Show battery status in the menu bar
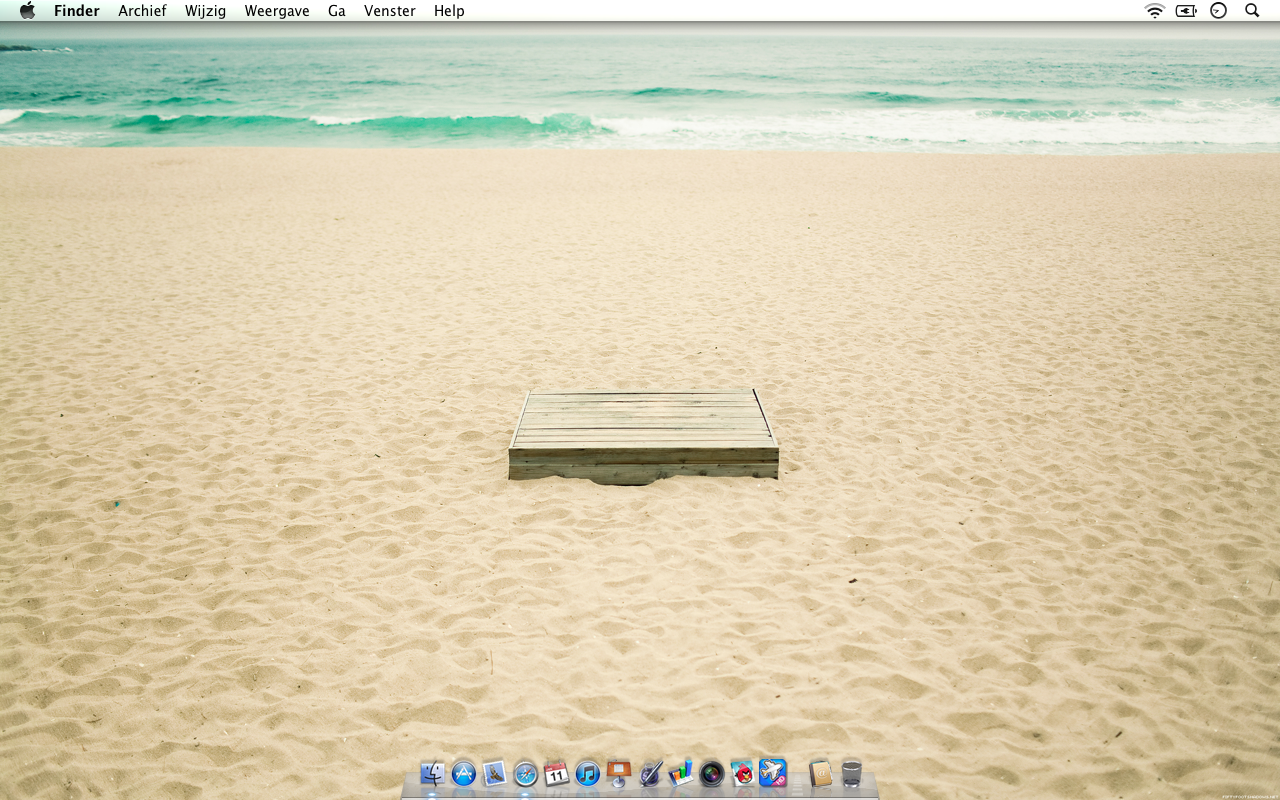Viewport: 1280px width, 800px height. click(x=1186, y=11)
